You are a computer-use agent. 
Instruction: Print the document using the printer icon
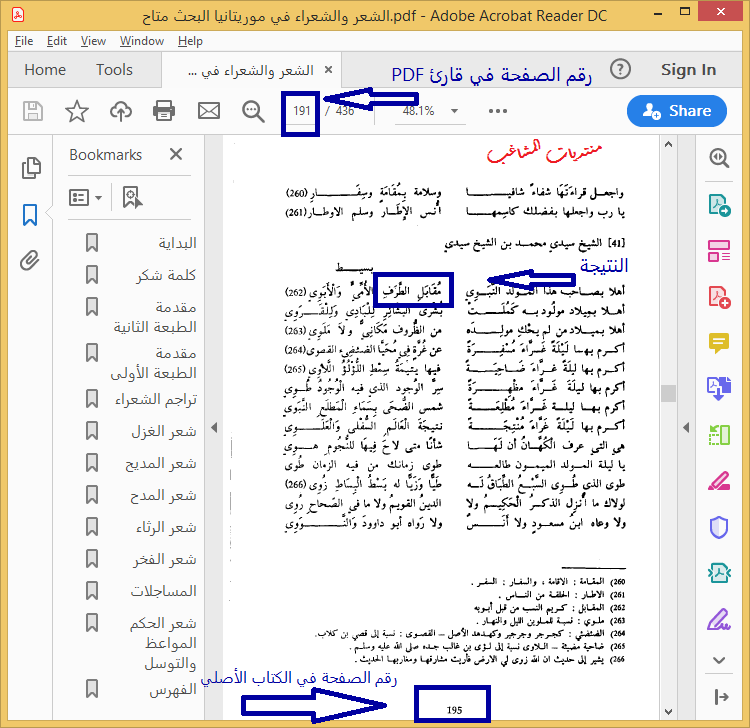point(165,111)
